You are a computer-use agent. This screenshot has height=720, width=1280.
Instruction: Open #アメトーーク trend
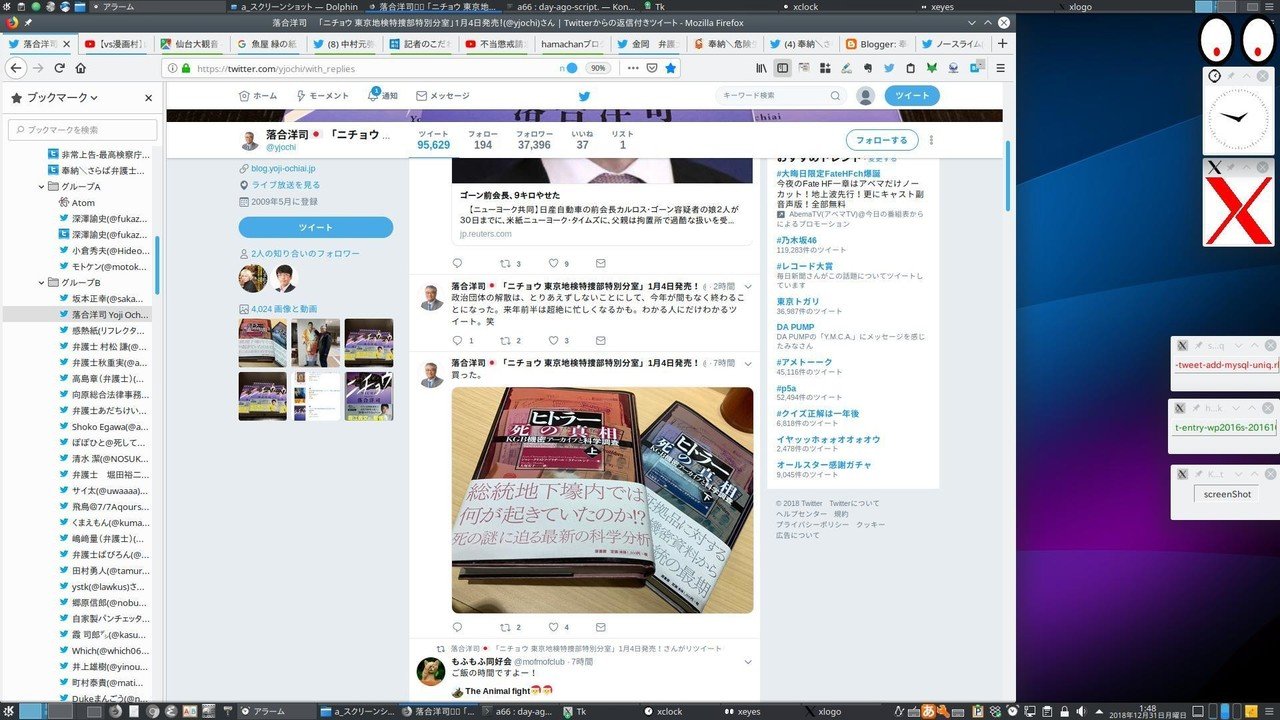(804, 362)
